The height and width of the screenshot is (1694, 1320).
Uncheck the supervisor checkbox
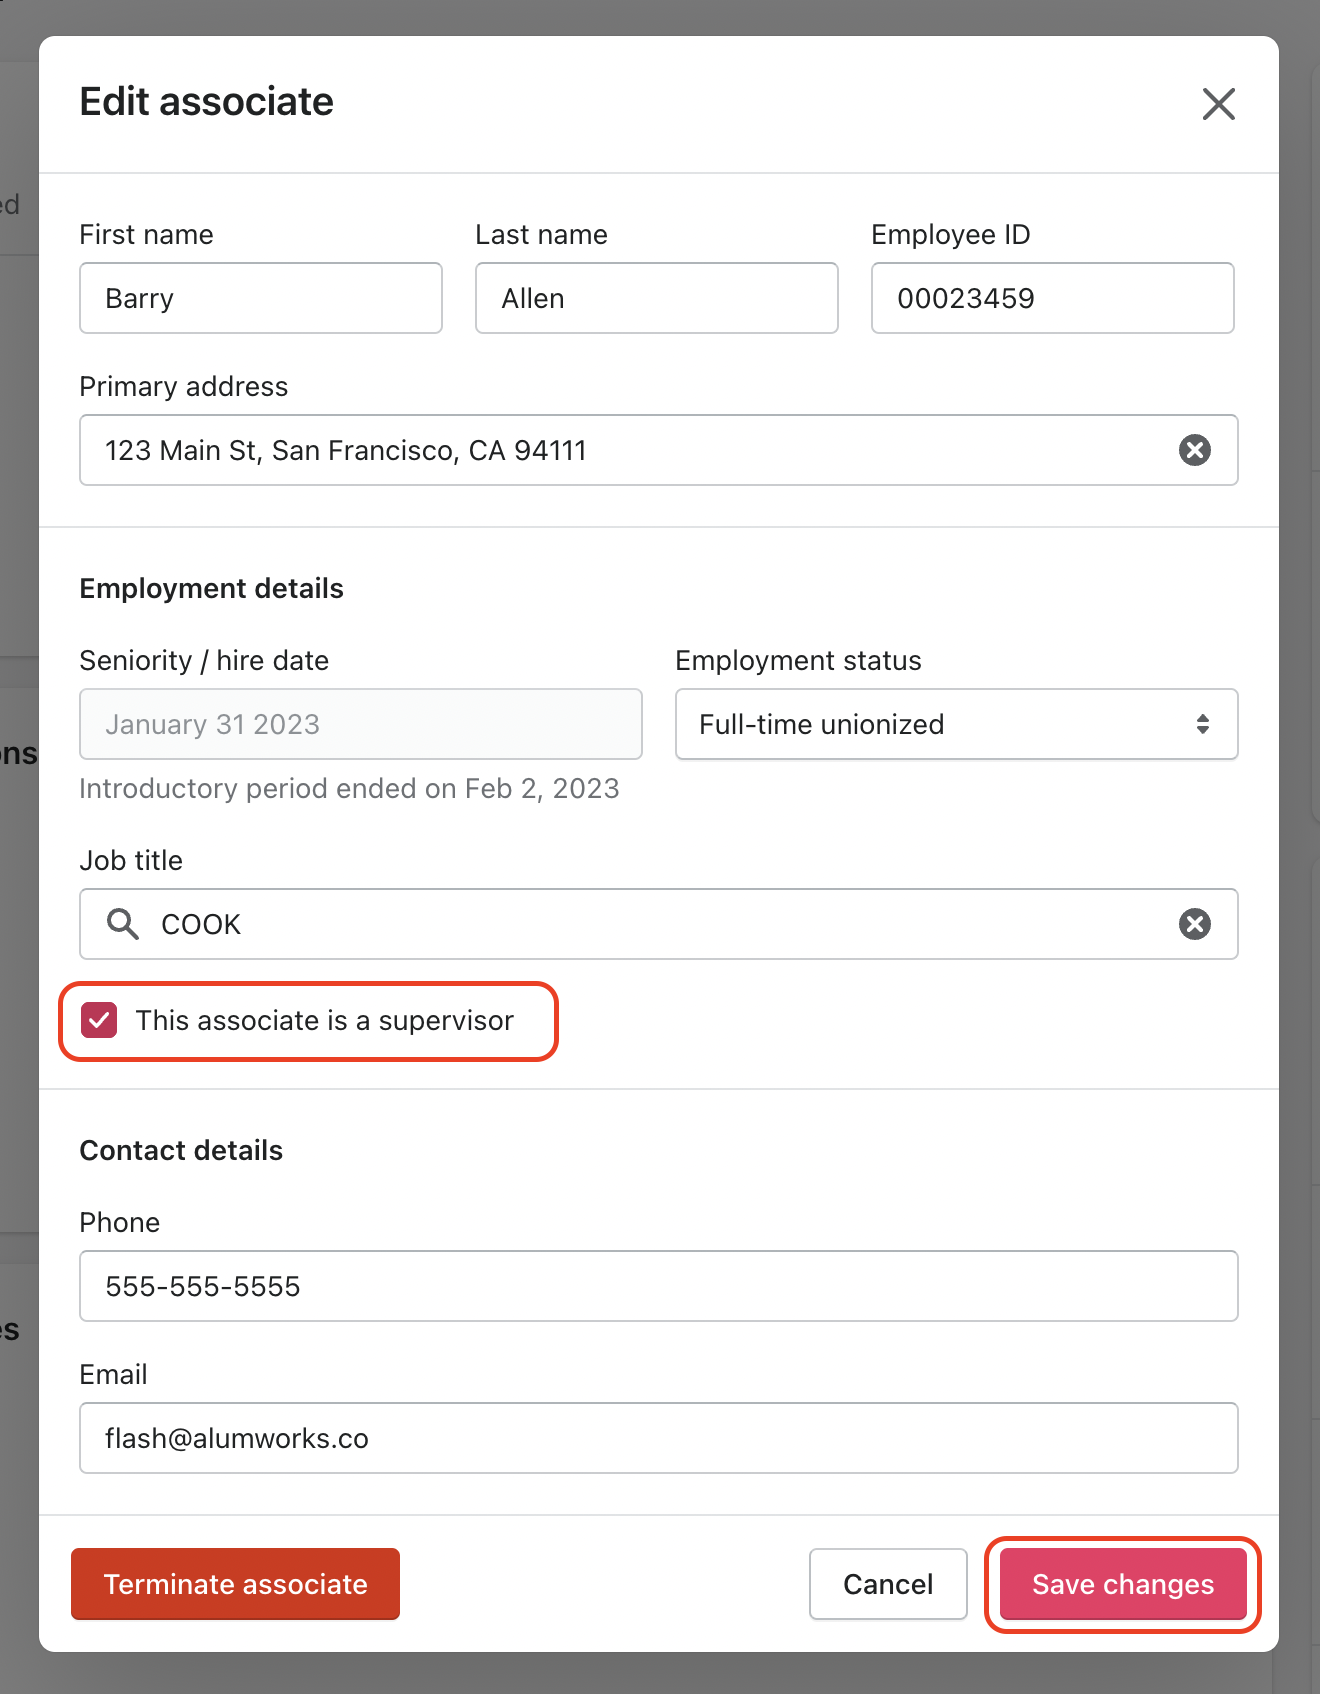coord(99,1020)
